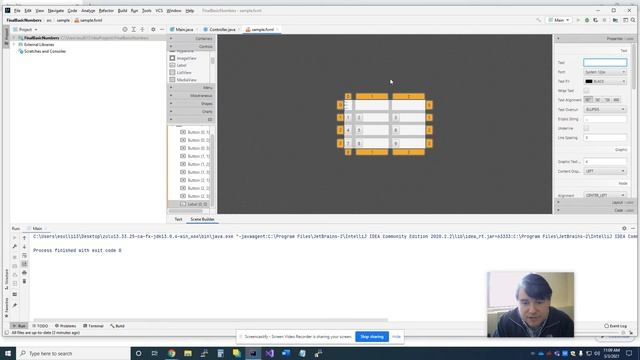Viewport: 640px width, 360px height.
Task: Click the rerun icon in Run panel
Action: 15,238
